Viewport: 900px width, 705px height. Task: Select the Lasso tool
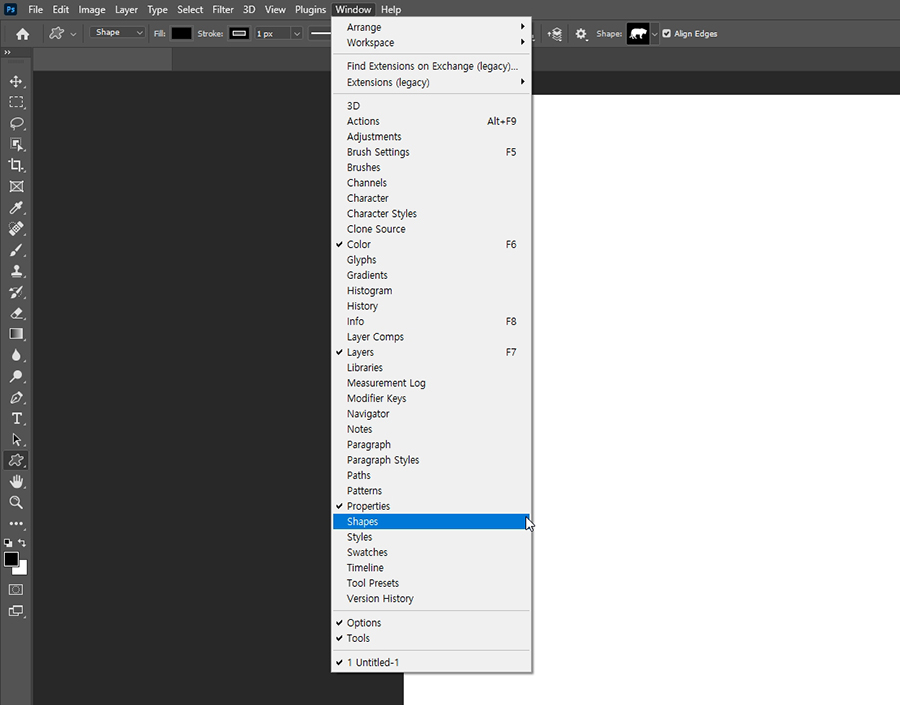(x=16, y=123)
